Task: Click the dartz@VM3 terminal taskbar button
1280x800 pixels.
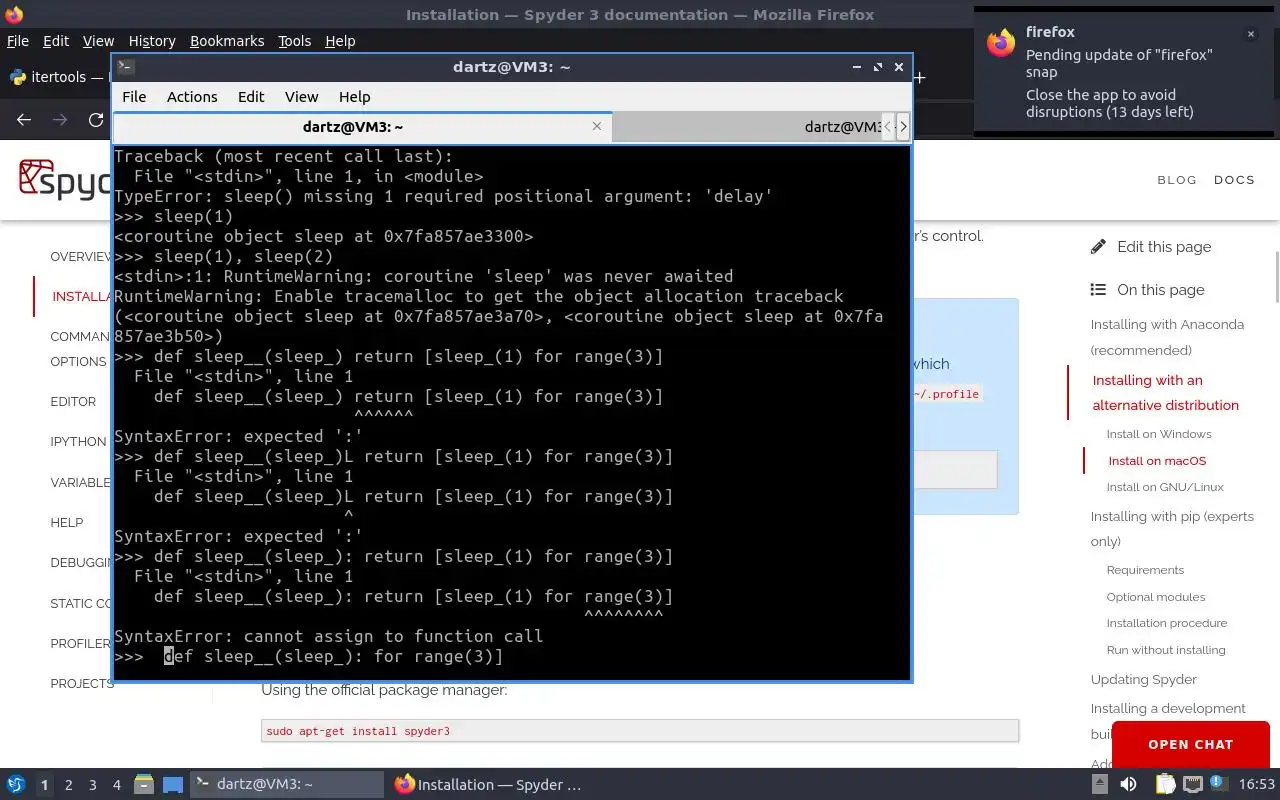Action: click(285, 785)
